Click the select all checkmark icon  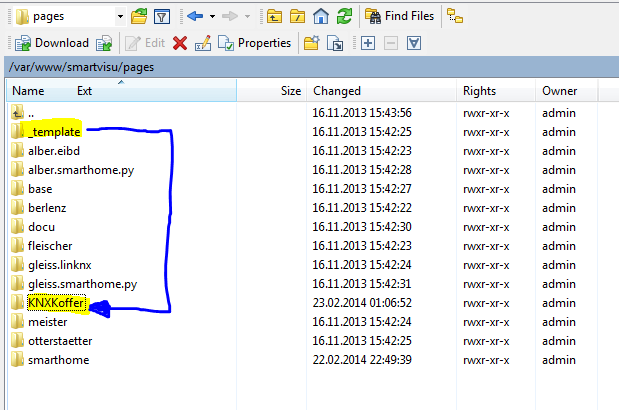(x=414, y=43)
